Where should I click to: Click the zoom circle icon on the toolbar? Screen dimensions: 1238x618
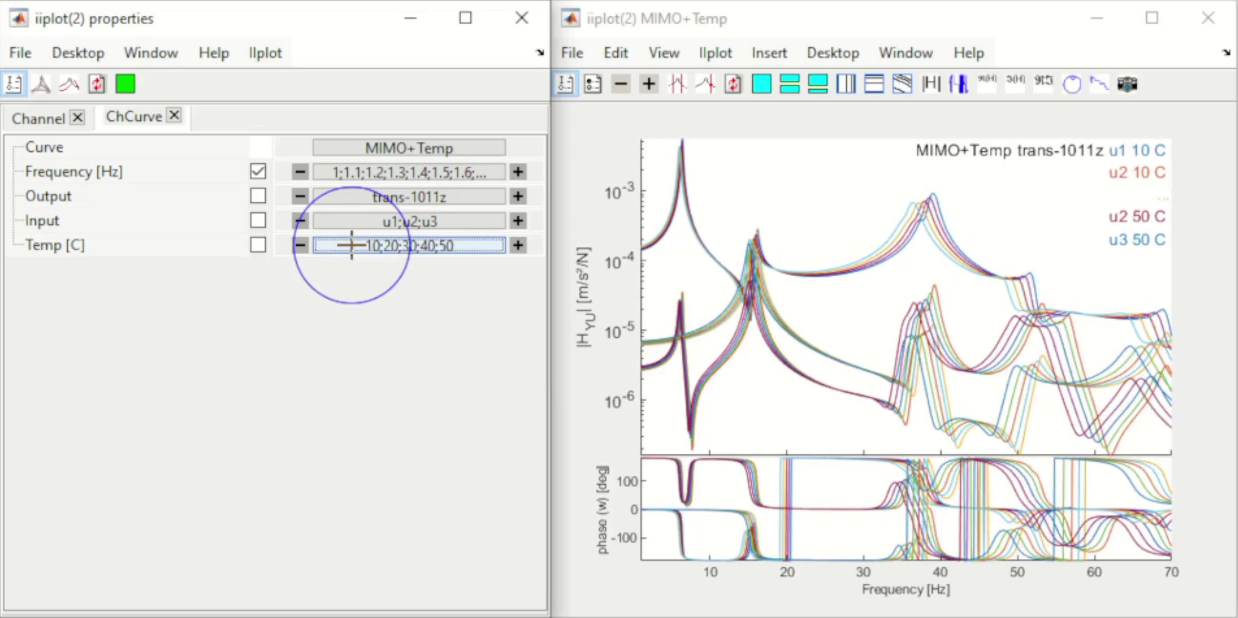click(1071, 84)
